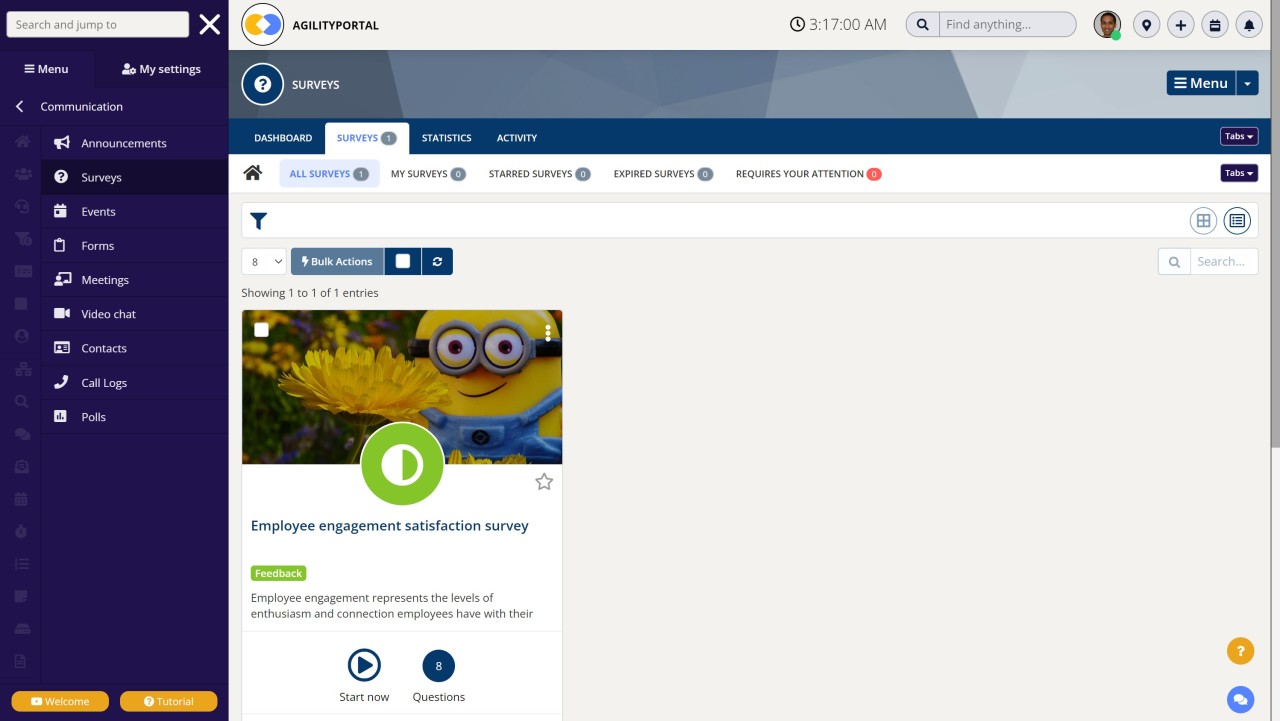Star the Employee engagement satisfaction survey

pos(544,481)
